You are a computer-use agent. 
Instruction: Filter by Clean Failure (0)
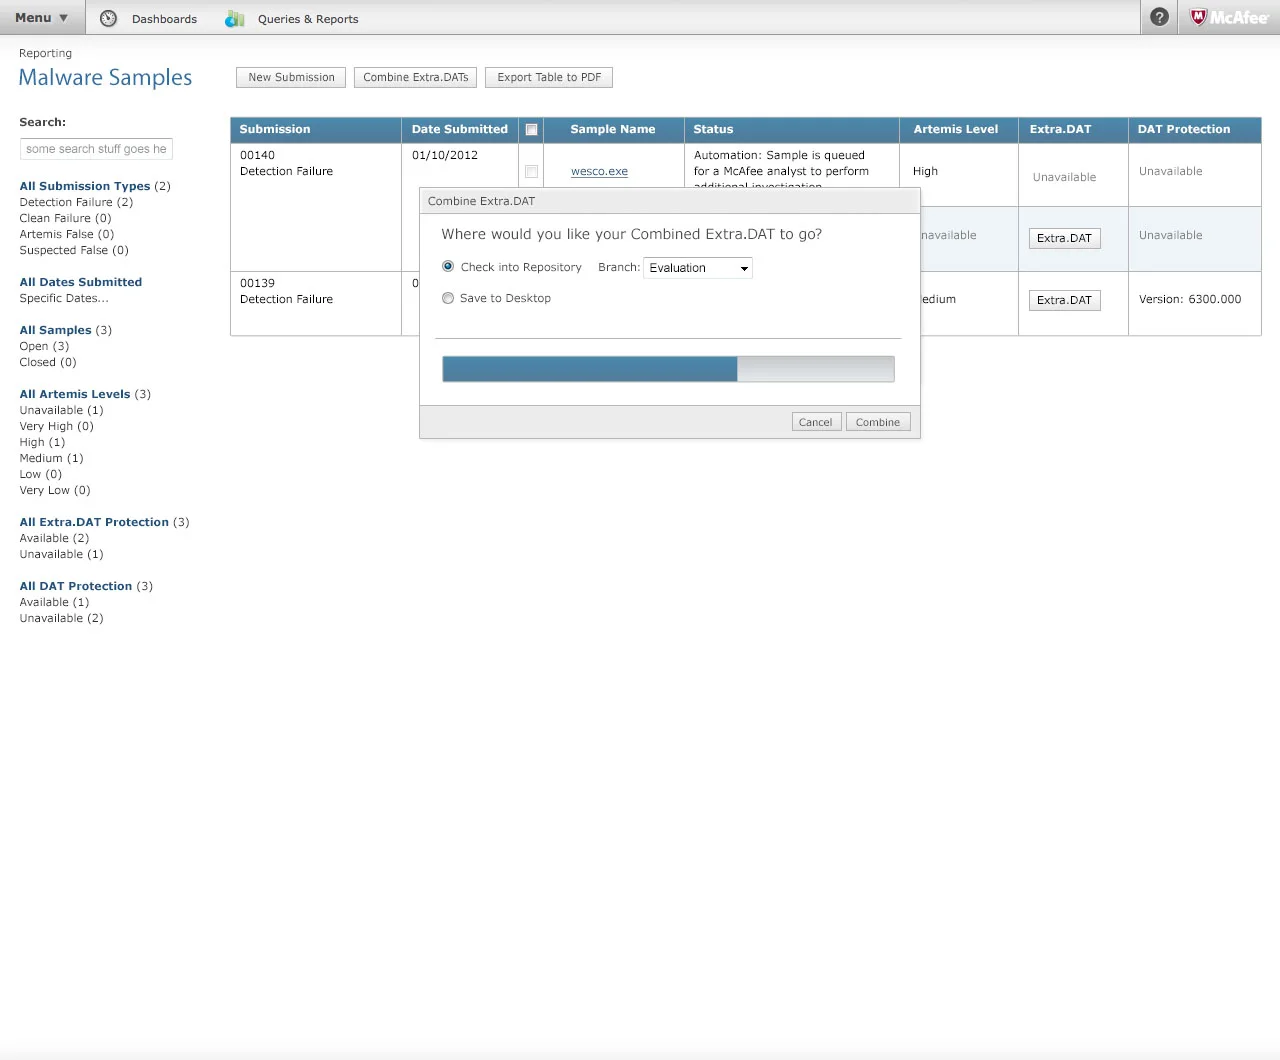[x=65, y=218]
